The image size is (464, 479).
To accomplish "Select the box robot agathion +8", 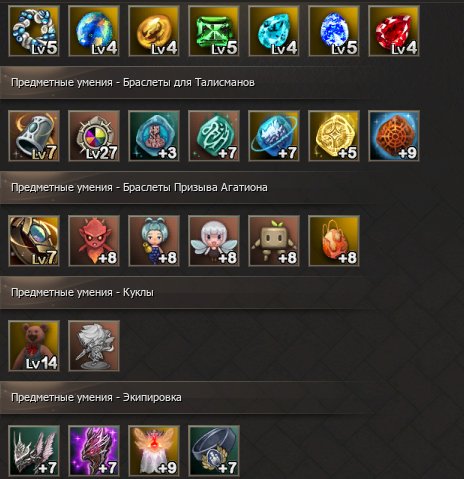I will 274,241.
